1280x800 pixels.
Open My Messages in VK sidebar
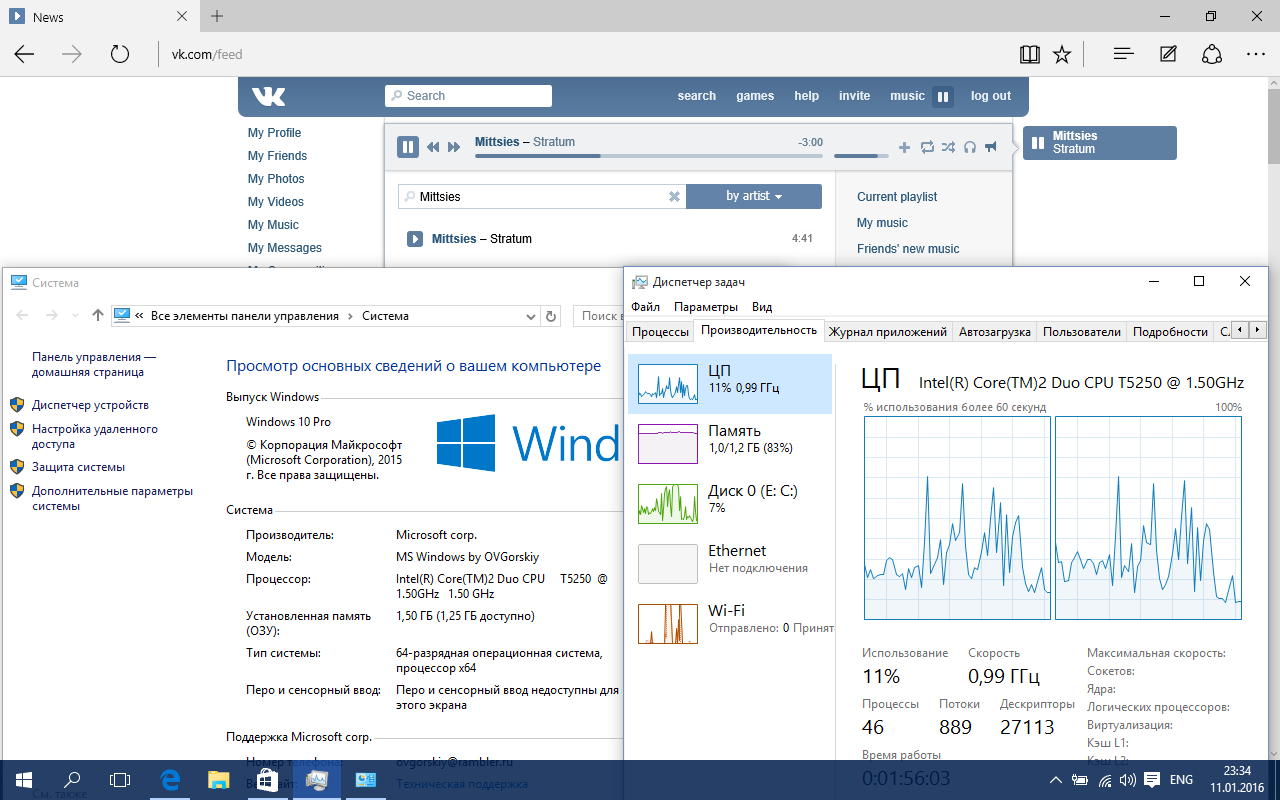tap(285, 248)
